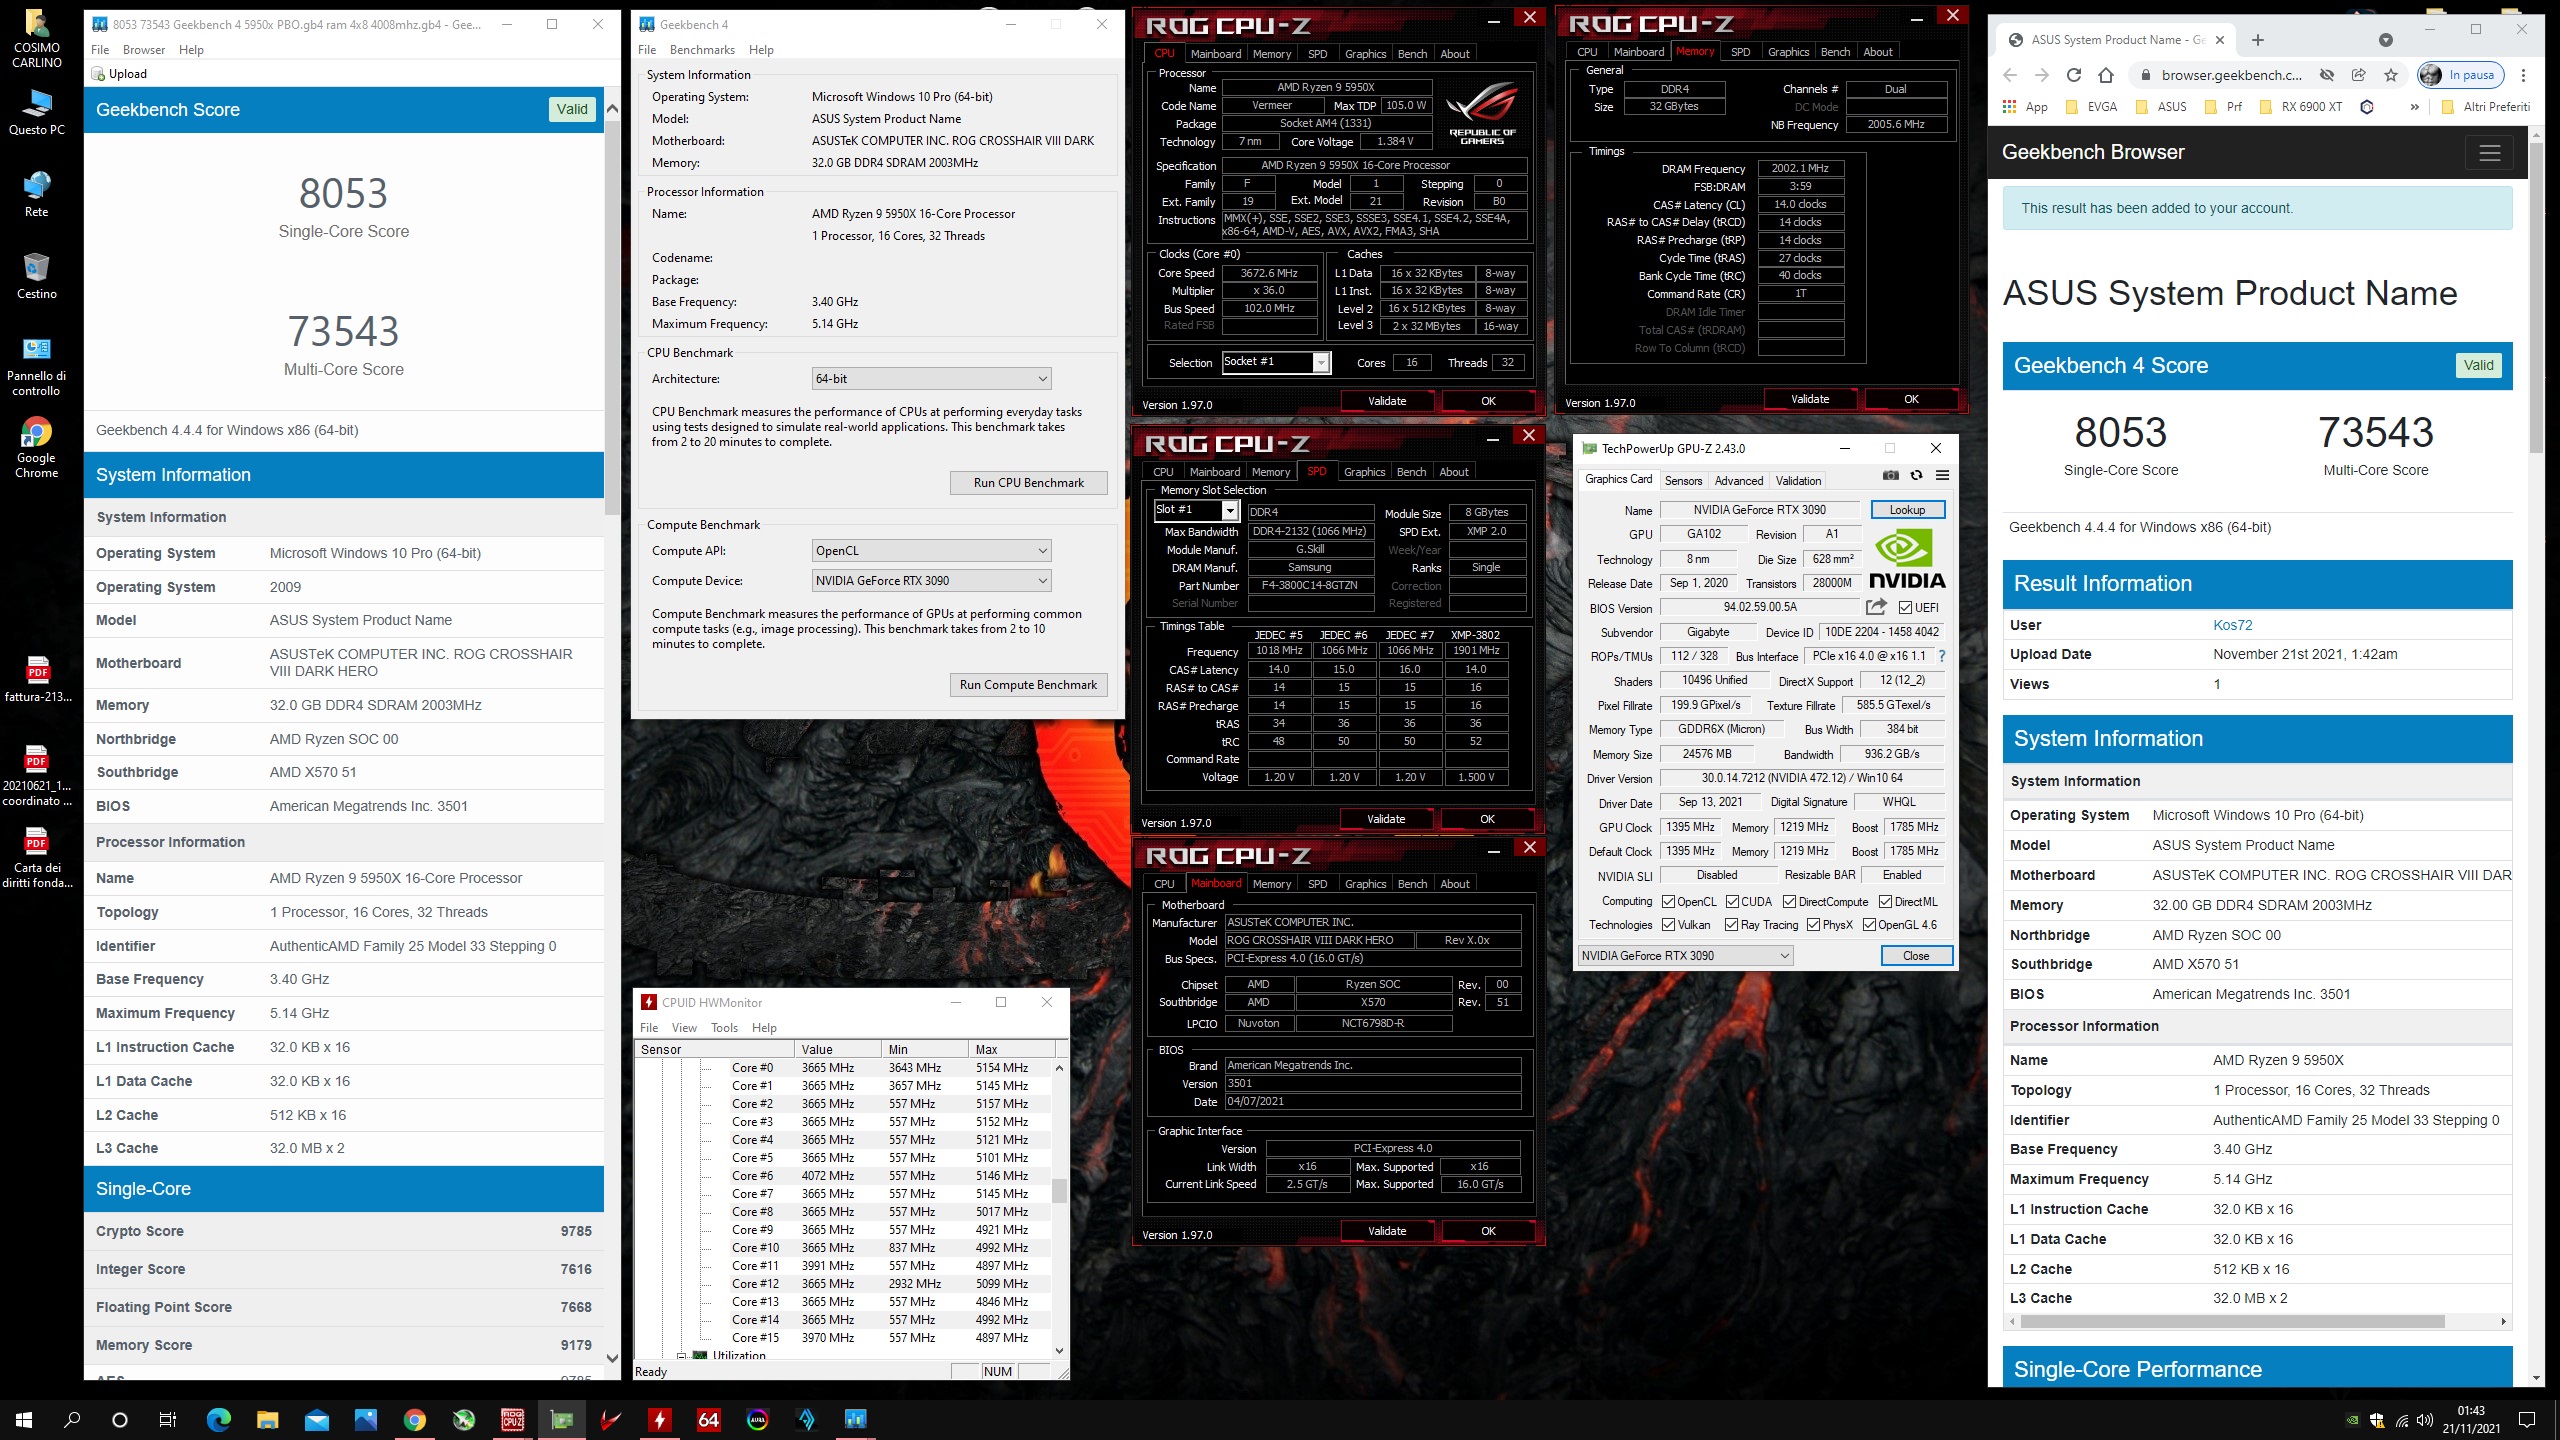The image size is (2560, 1440).
Task: Open Bench tab in top-left CPU-Z window
Action: pos(1412,54)
